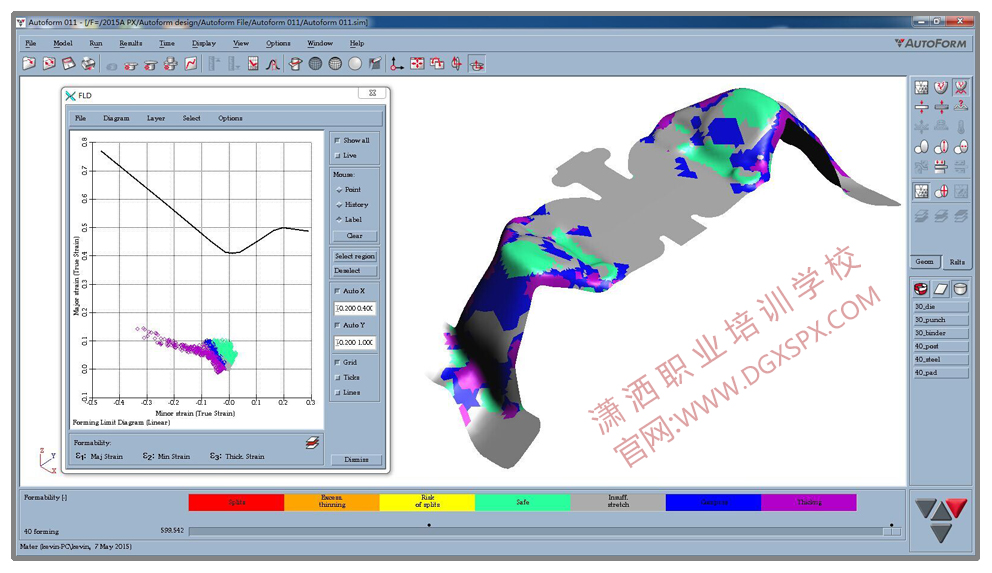This screenshot has width=992, height=573.
Task: Select the 40_post tool button
Action: (x=941, y=347)
